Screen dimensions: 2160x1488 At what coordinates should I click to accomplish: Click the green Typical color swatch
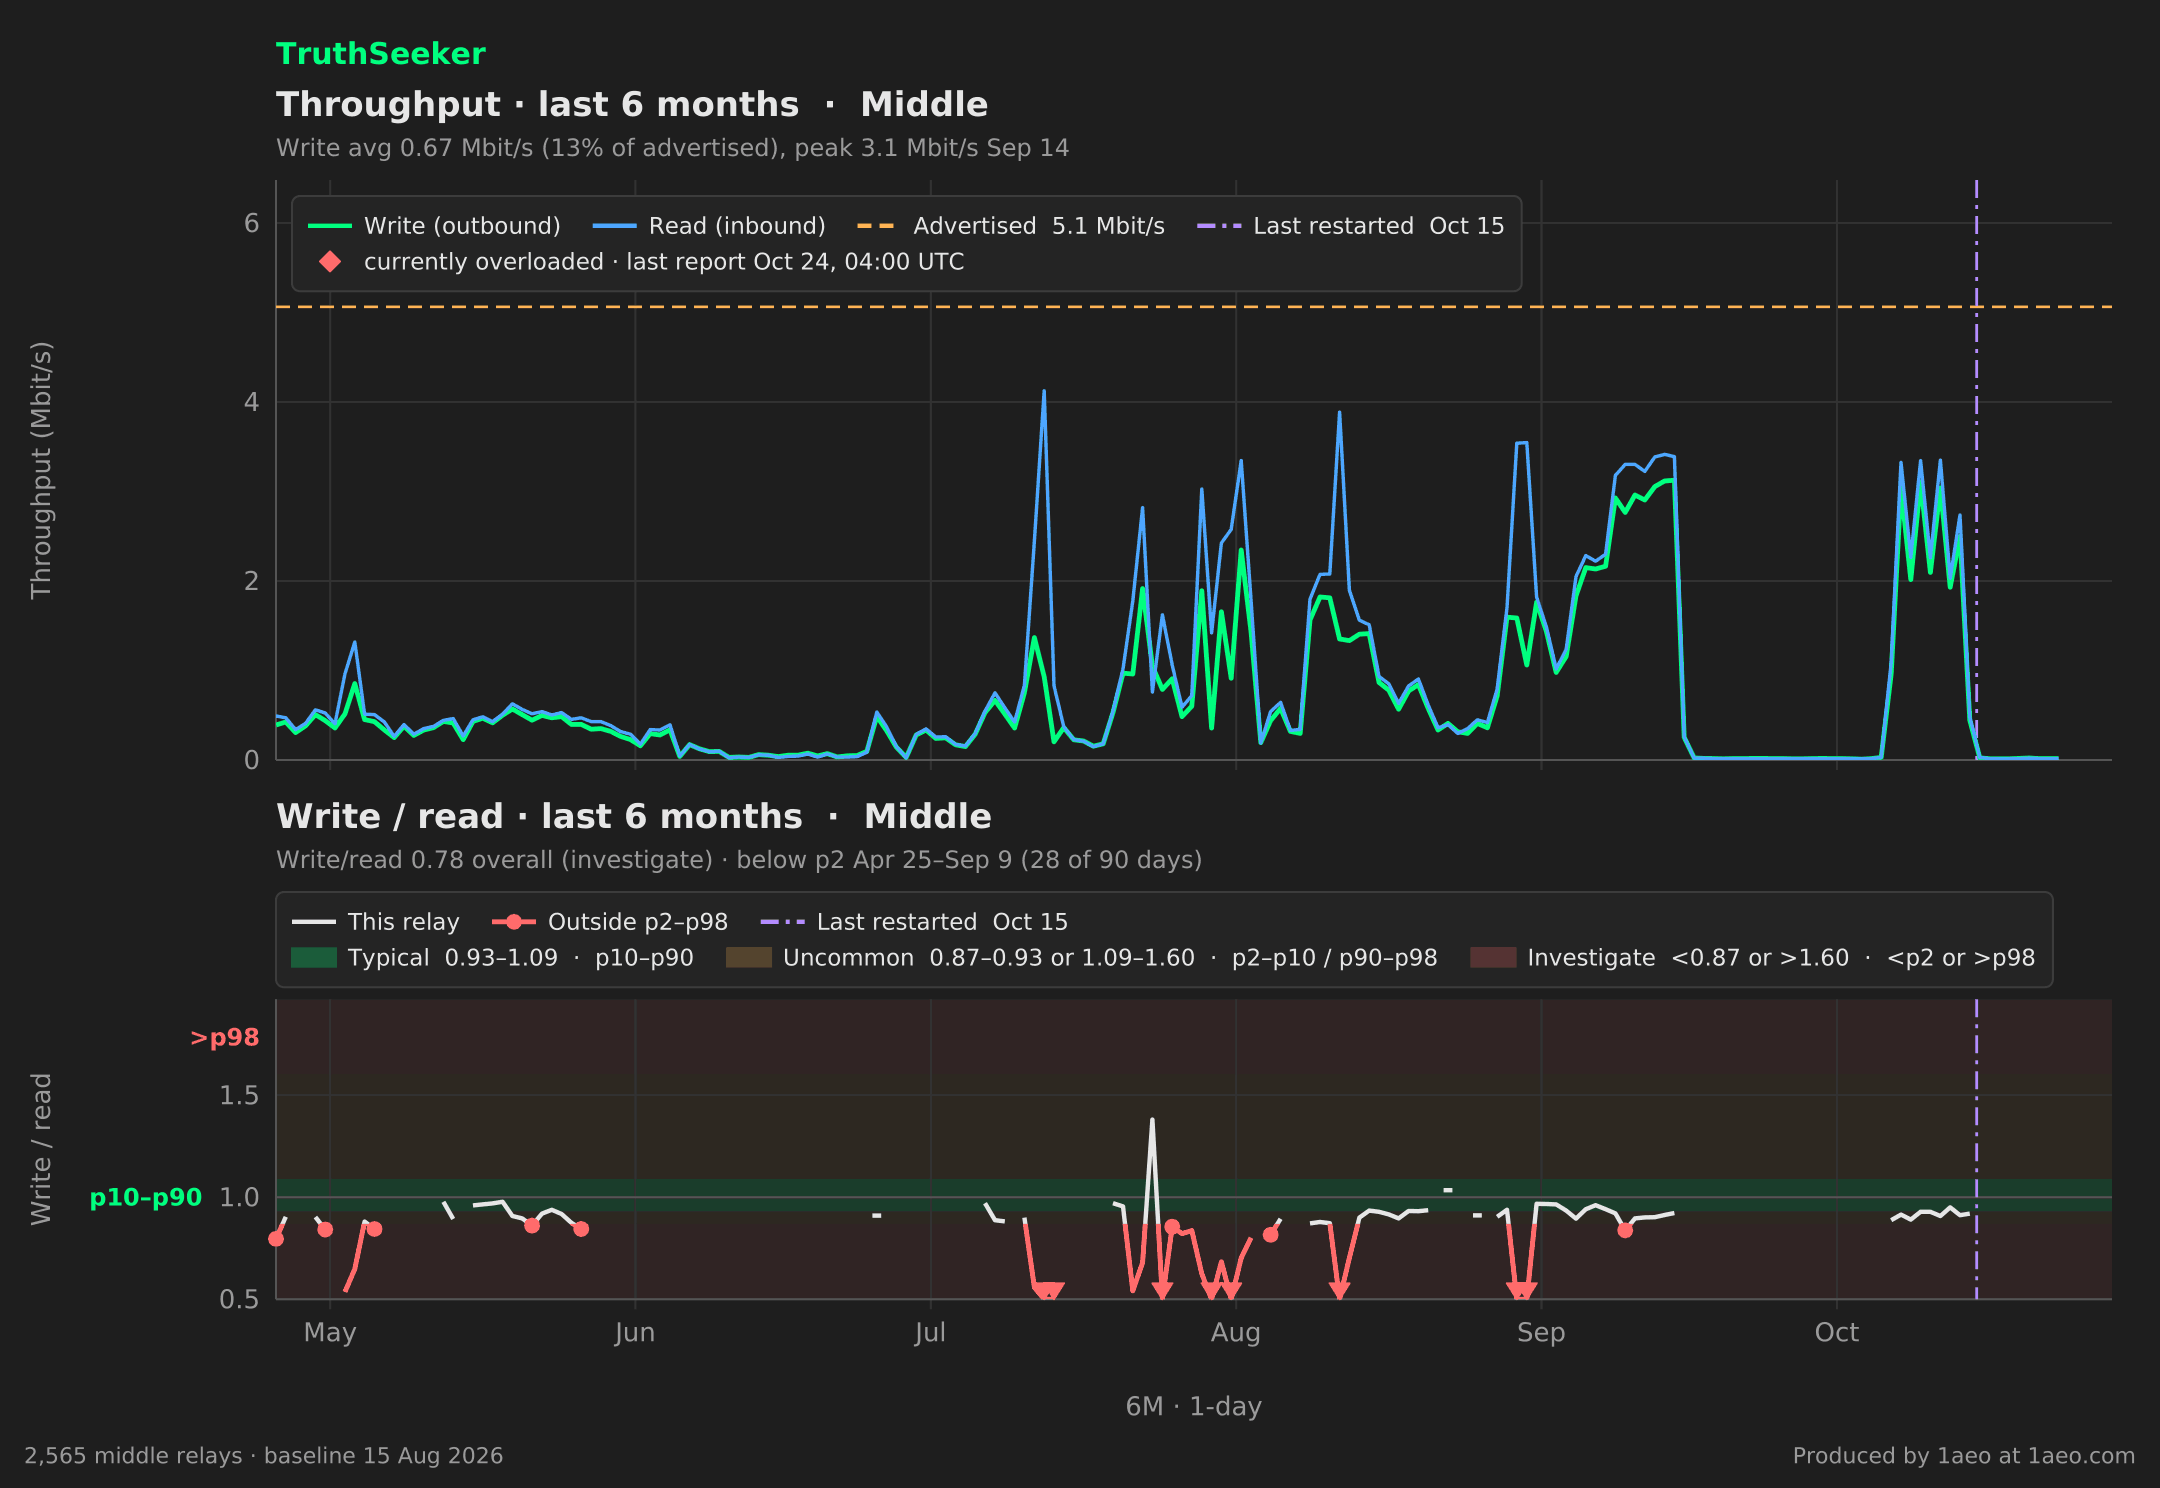(x=314, y=958)
